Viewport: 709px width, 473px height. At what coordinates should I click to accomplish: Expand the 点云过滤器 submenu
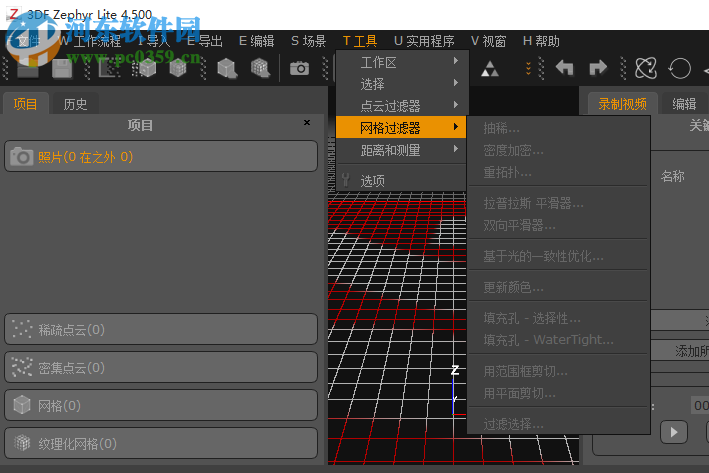[402, 105]
